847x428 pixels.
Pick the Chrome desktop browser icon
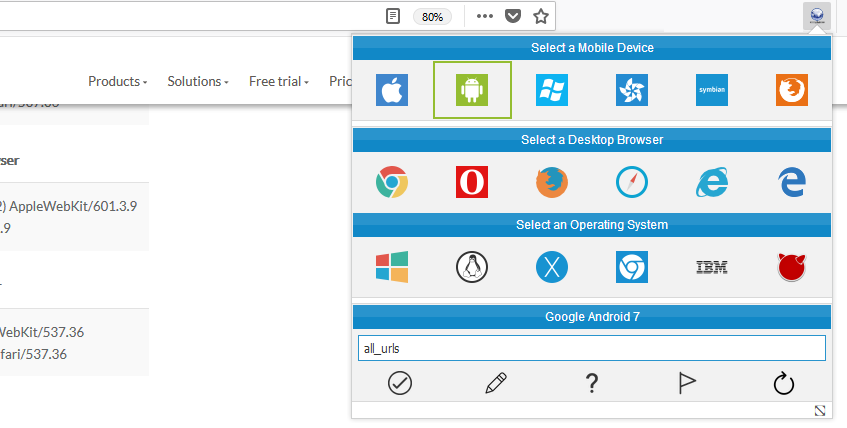[x=392, y=182]
